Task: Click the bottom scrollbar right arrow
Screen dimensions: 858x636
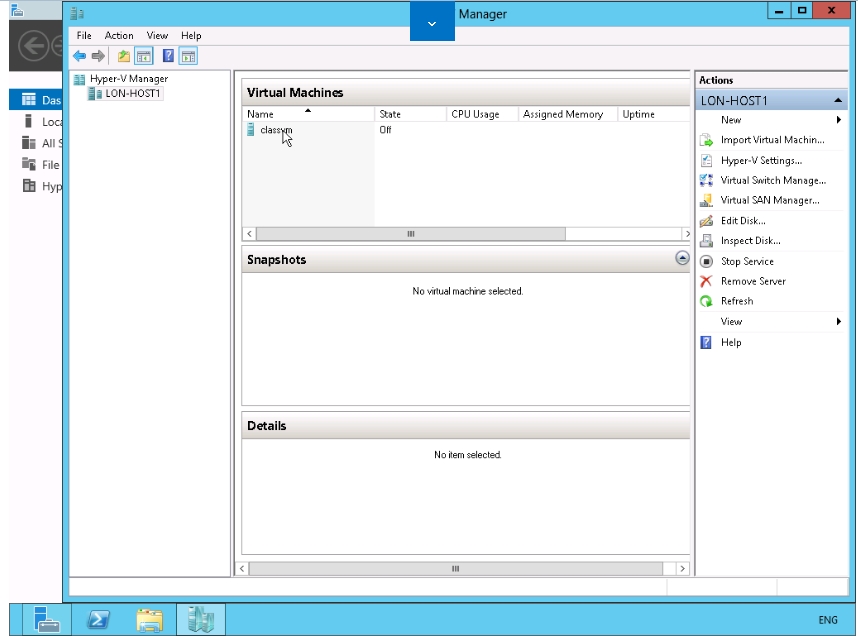Action: pos(682,569)
